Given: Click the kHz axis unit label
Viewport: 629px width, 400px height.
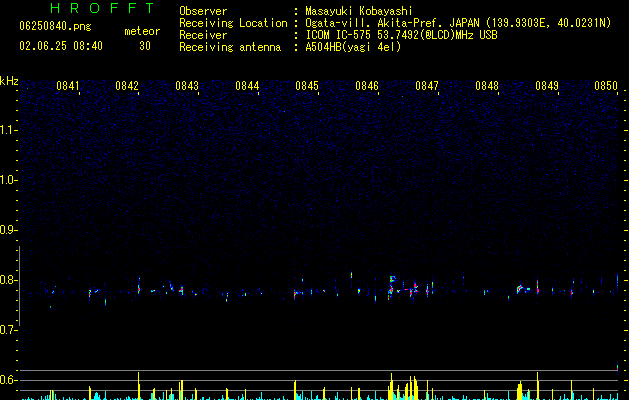Looking at the screenshot, I should pos(9,81).
